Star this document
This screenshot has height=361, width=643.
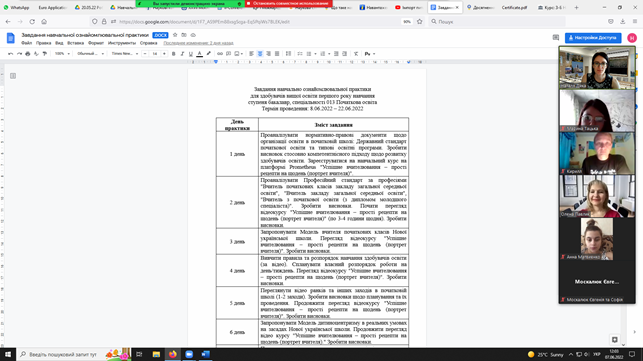[175, 35]
